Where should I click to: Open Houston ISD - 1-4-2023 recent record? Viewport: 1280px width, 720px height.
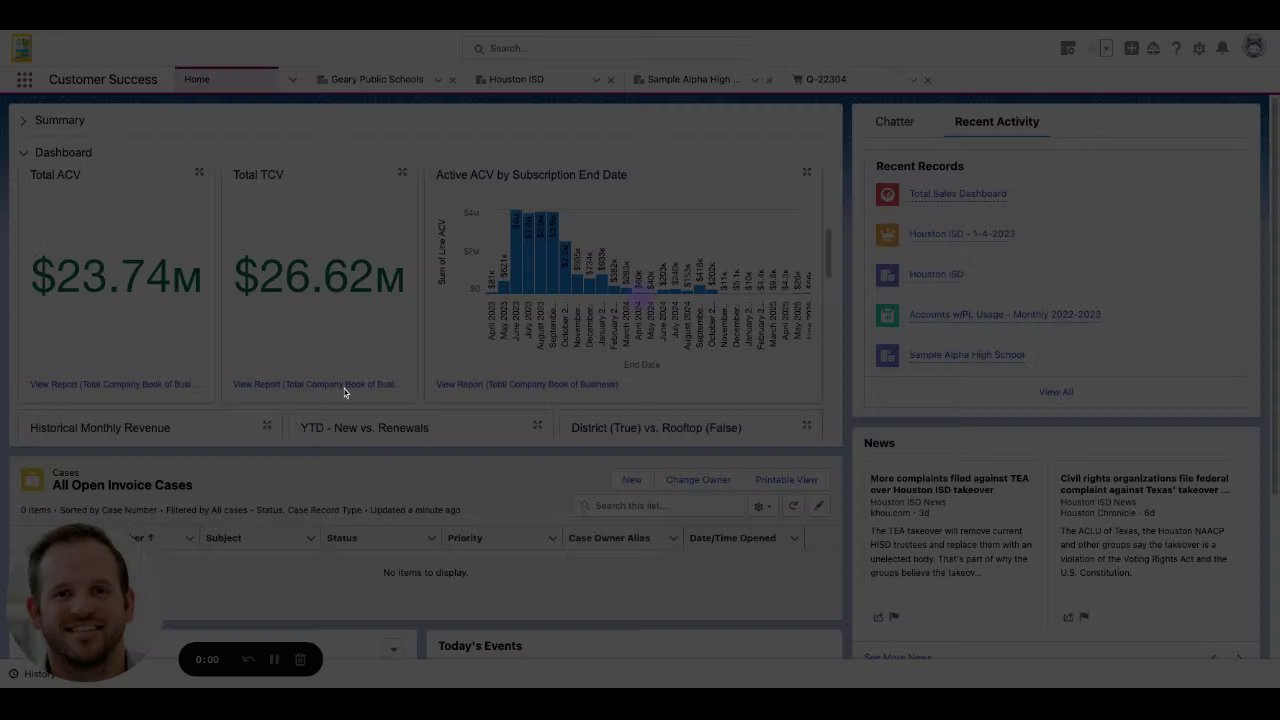tap(962, 234)
